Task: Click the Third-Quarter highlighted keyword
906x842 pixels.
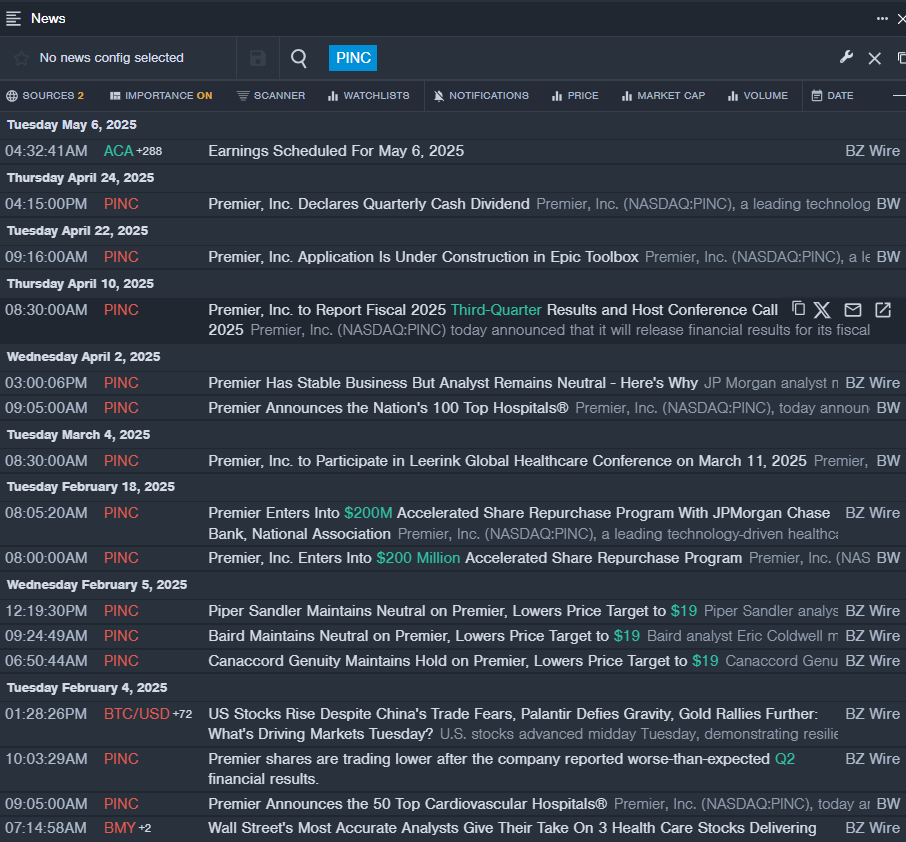Action: click(x=496, y=310)
